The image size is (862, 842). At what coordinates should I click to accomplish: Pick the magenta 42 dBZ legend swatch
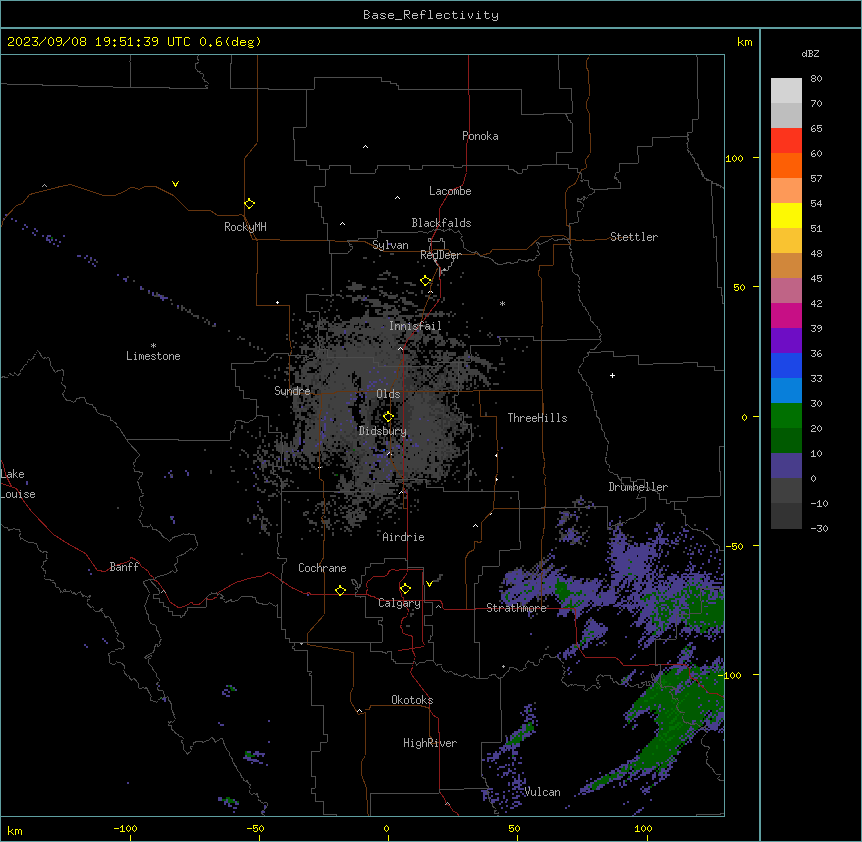click(786, 315)
